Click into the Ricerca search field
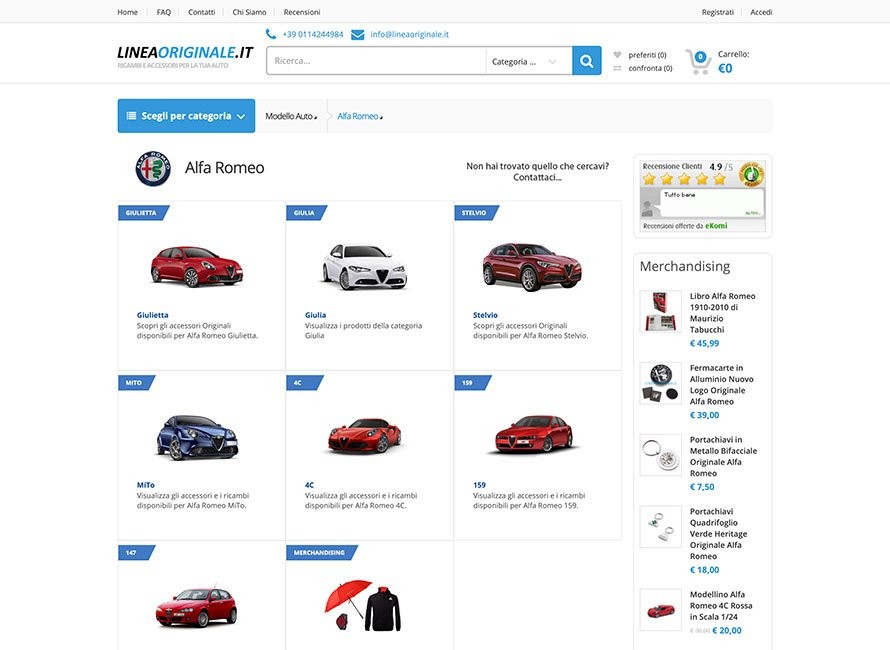 [376, 61]
